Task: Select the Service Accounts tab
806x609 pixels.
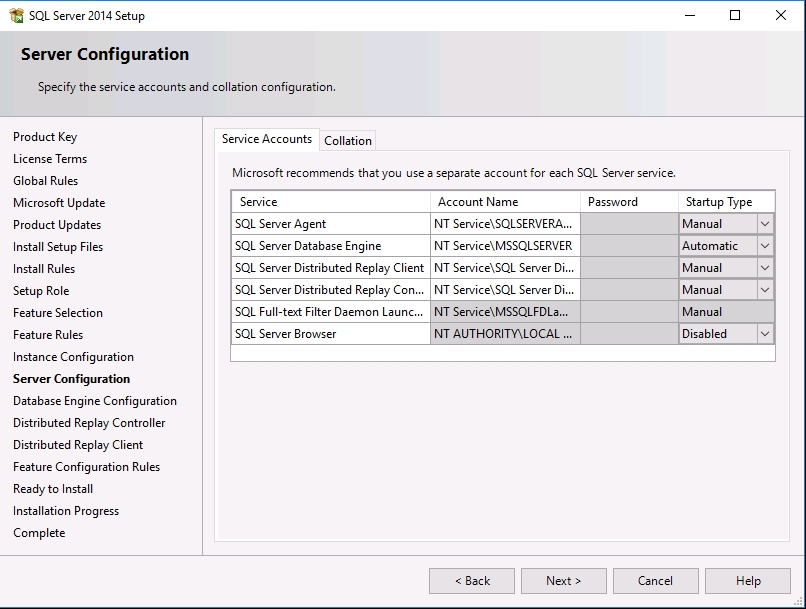Action: 267,139
